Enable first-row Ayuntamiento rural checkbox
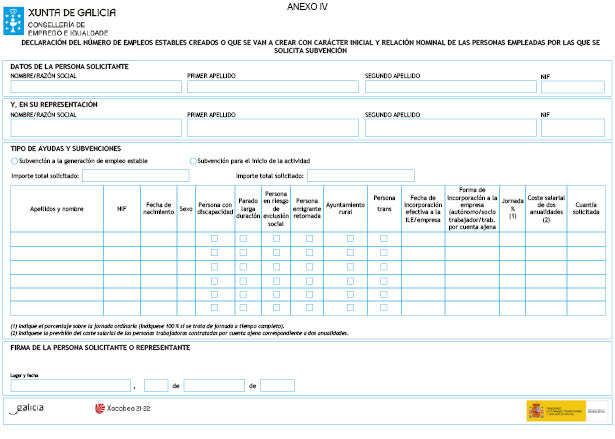Screen dimensions: 615x439 350,239
